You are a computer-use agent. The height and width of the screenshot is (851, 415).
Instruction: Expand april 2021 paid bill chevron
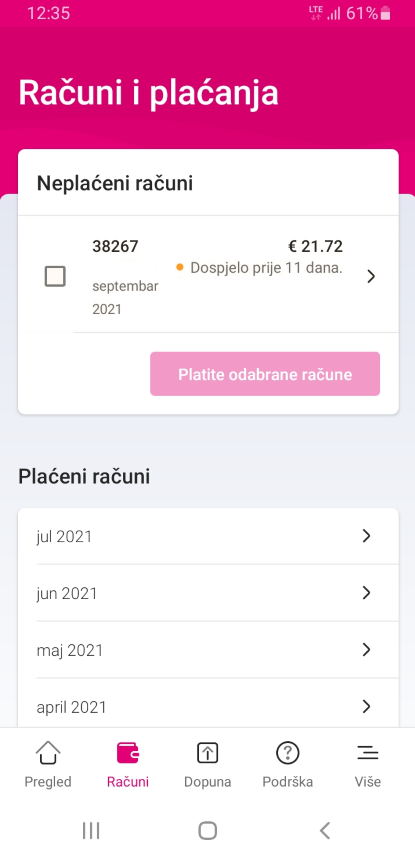click(x=366, y=706)
